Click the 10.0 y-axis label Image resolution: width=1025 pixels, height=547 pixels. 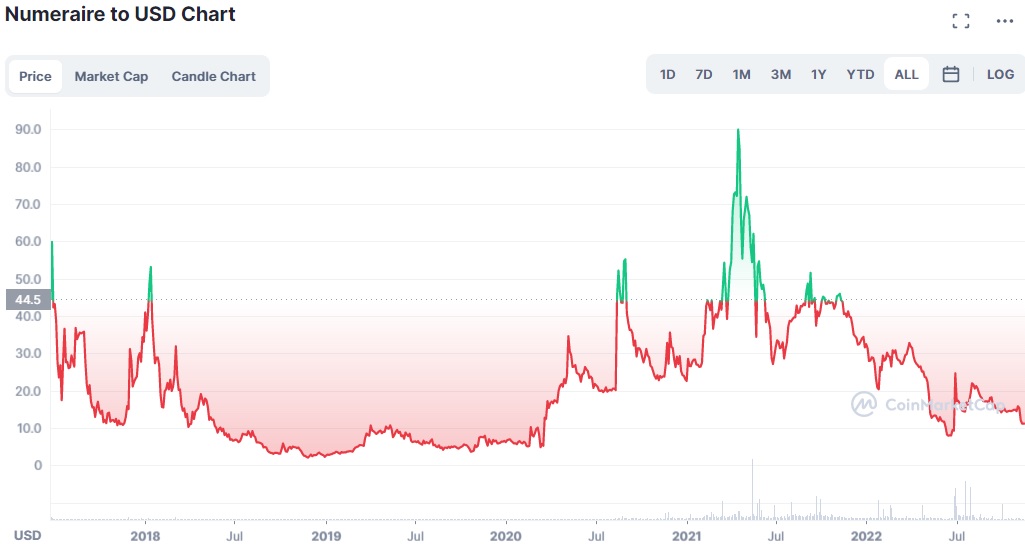tap(28, 429)
